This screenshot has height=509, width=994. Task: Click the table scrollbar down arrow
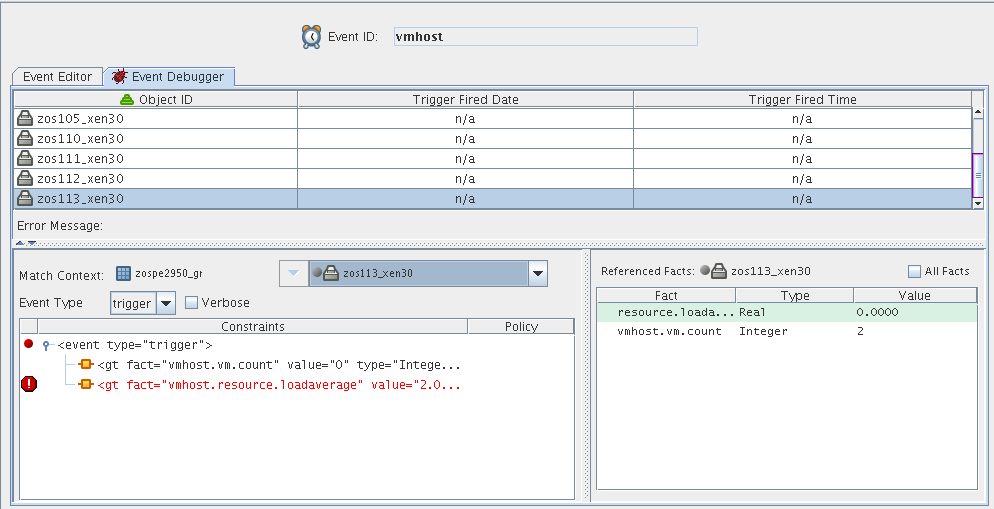(978, 202)
